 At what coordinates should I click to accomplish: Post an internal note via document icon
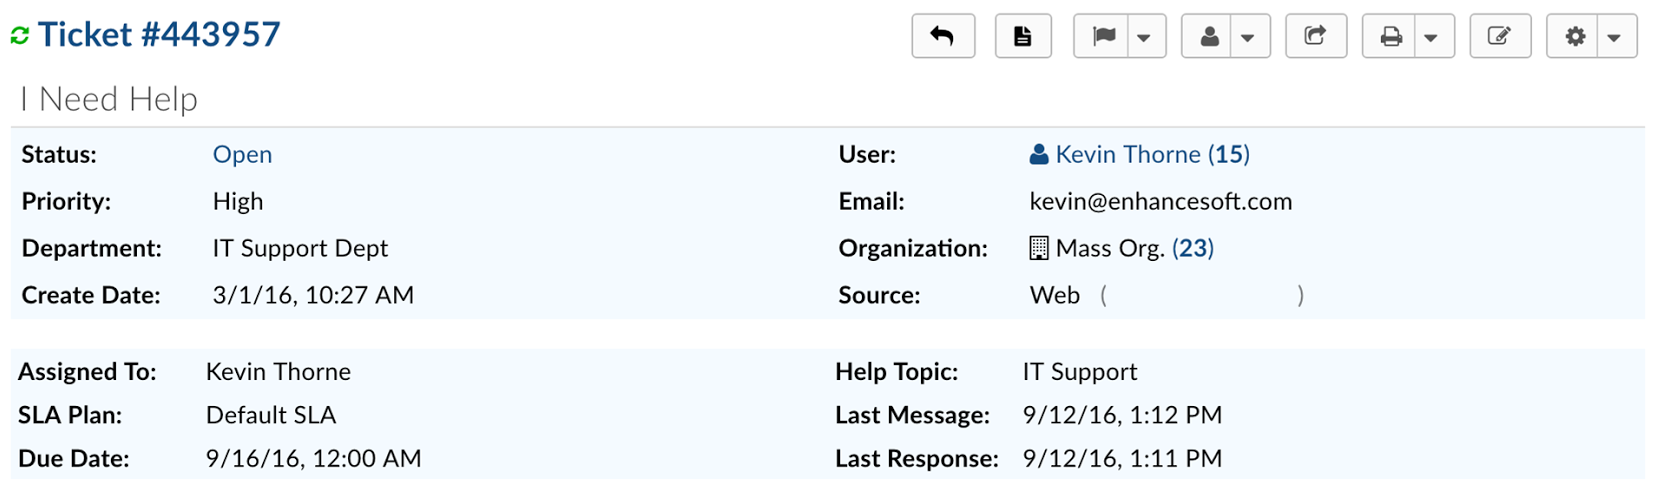(x=1022, y=37)
